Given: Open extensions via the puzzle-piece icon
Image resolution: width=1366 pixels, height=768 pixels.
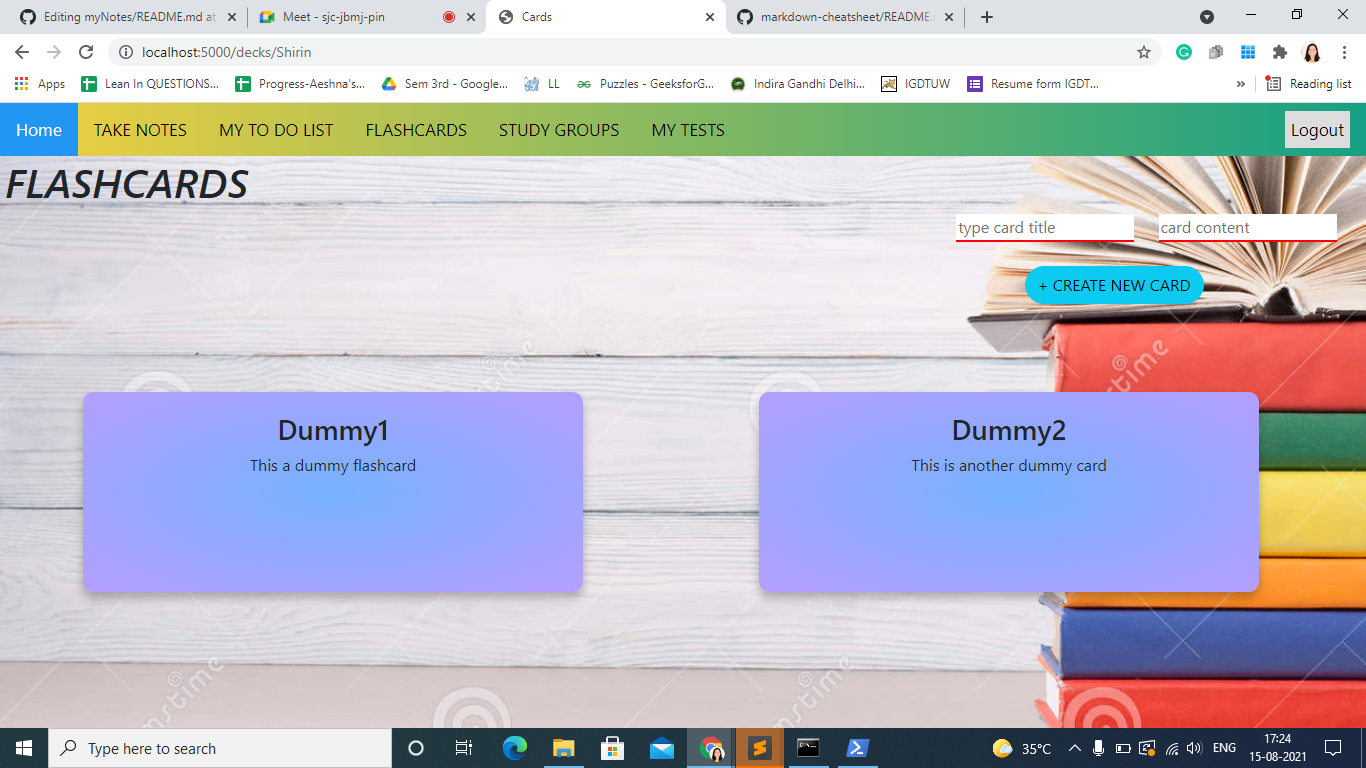Looking at the screenshot, I should (x=1279, y=51).
